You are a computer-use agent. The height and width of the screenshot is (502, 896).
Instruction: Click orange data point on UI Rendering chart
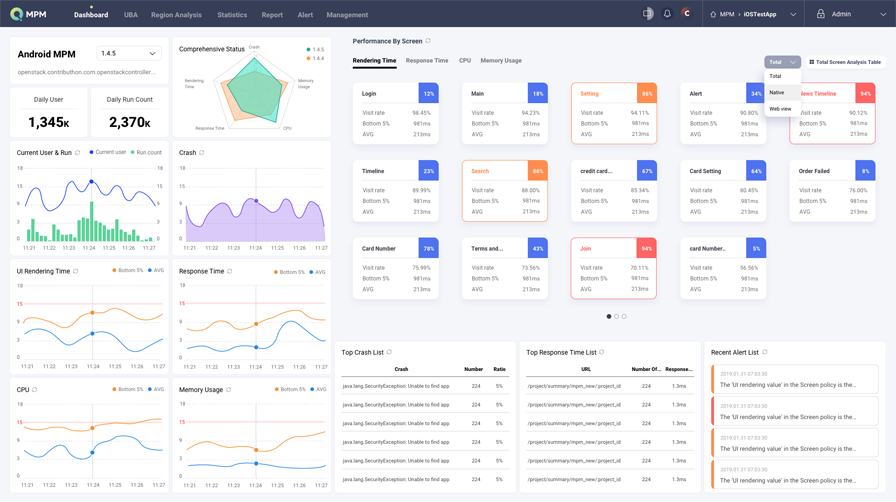tap(93, 313)
